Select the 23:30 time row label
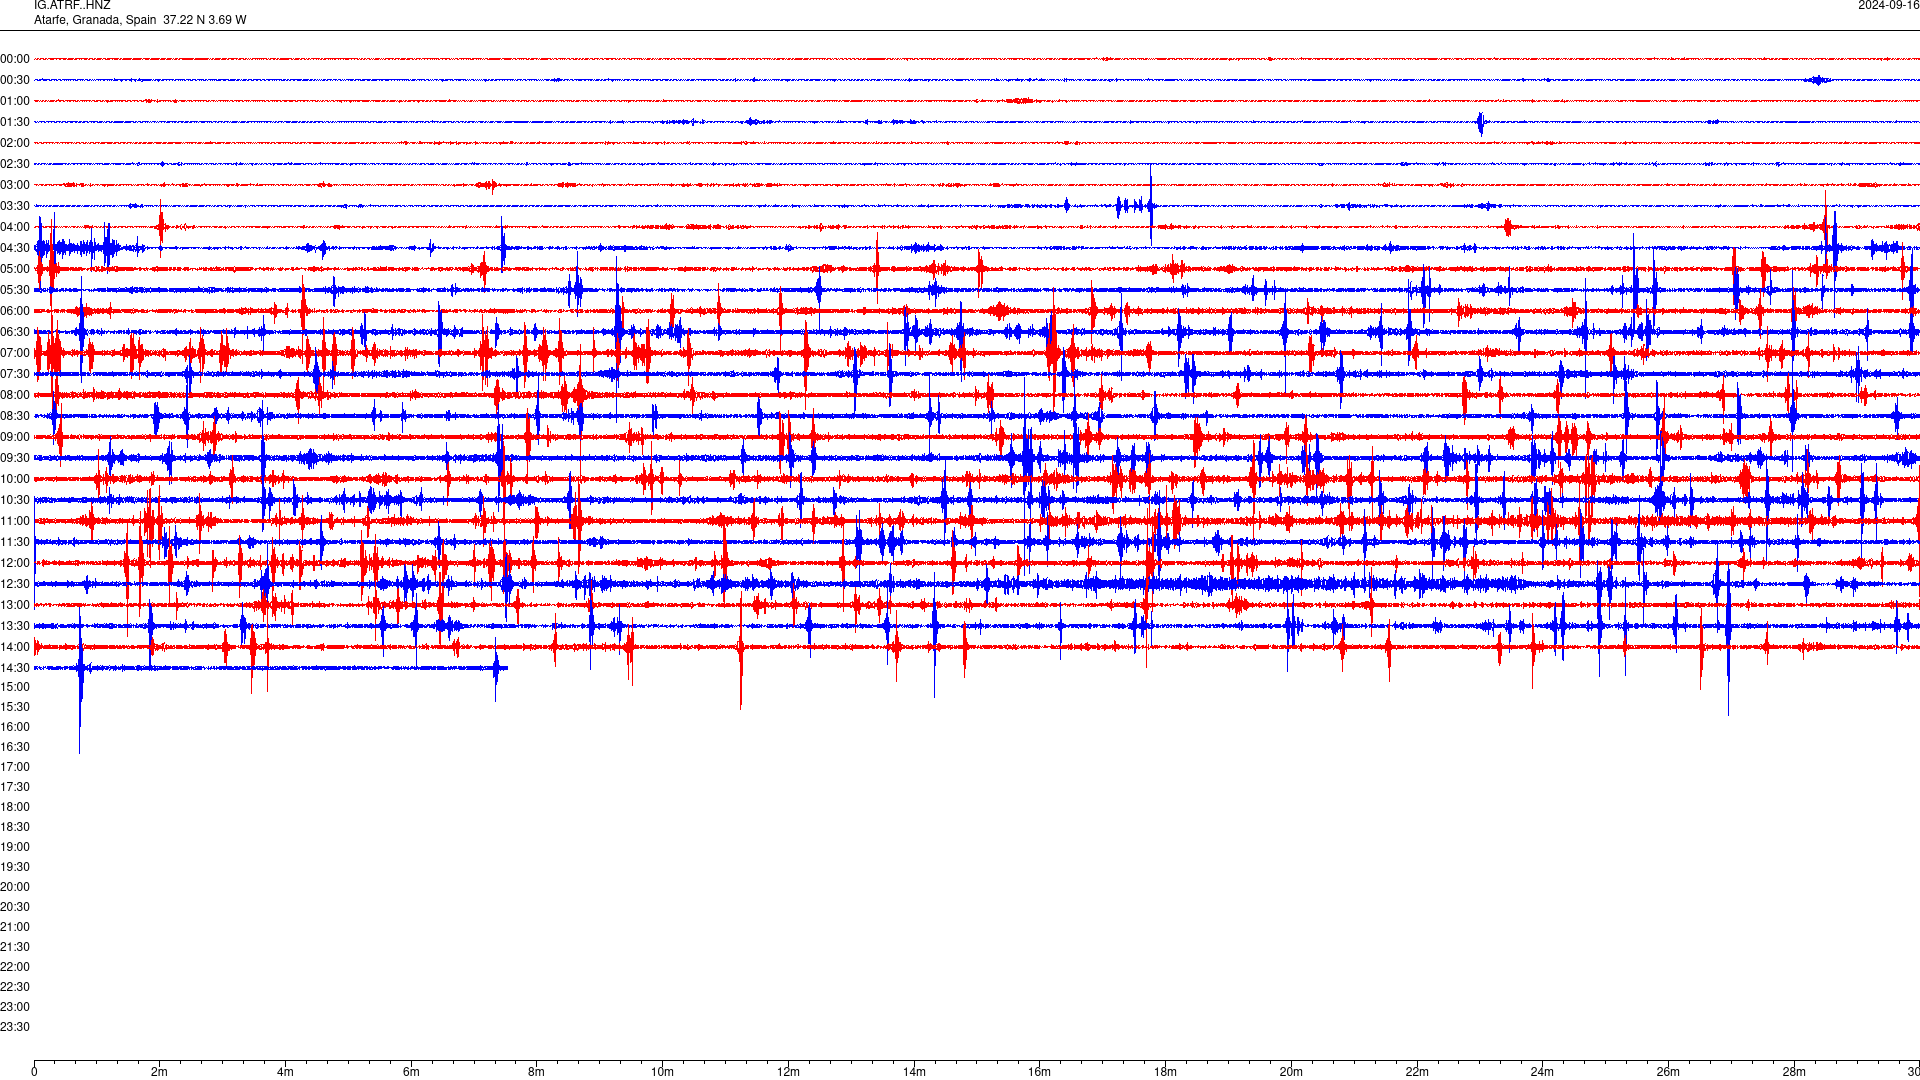Image resolution: width=1920 pixels, height=1080 pixels. click(x=15, y=1027)
